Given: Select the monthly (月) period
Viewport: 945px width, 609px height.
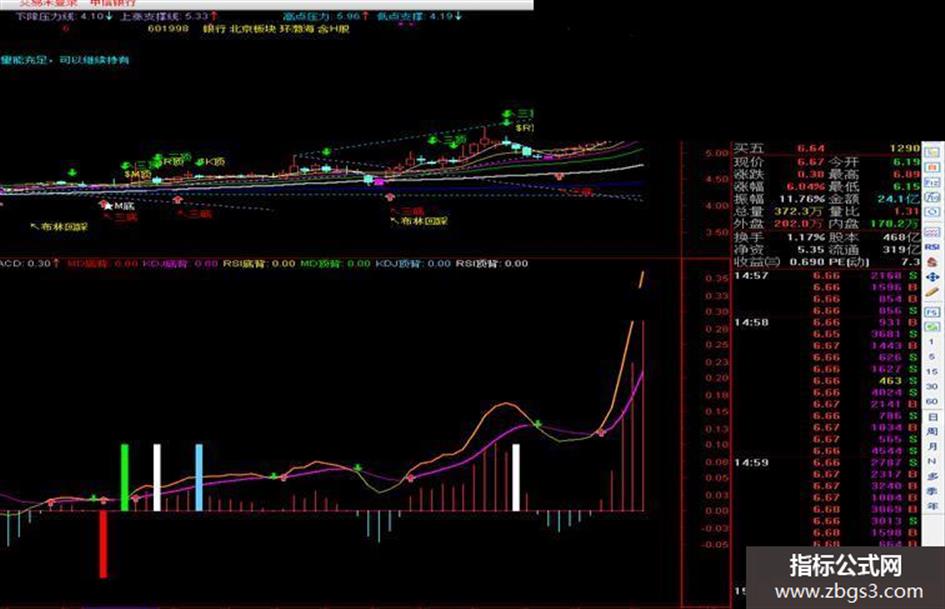Looking at the screenshot, I should [x=932, y=446].
